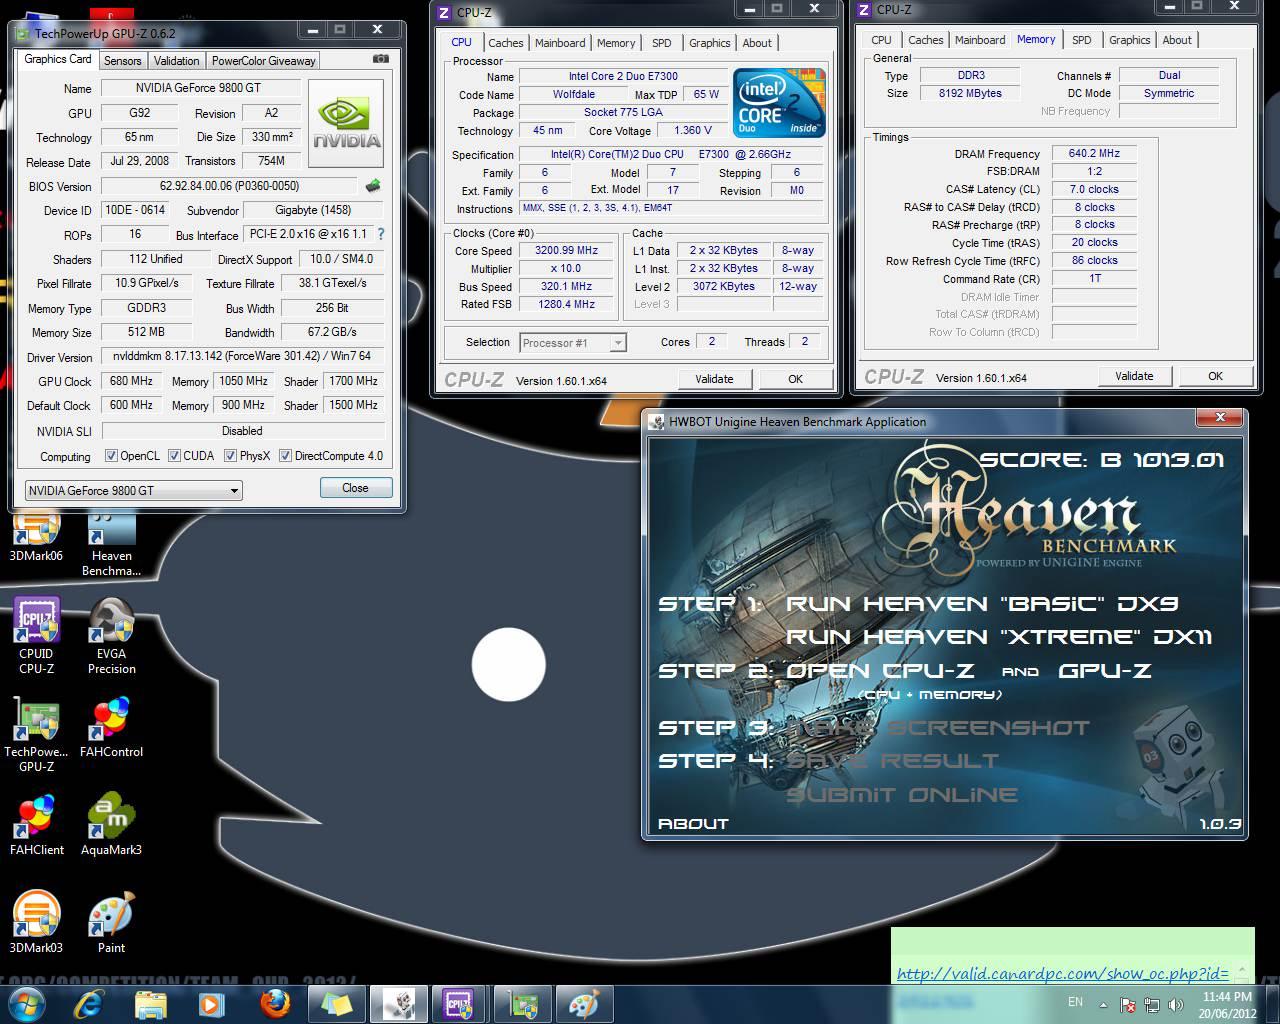1280x1024 pixels.
Task: Click OK in the CPU-Z Memory window
Action: pos(1215,376)
